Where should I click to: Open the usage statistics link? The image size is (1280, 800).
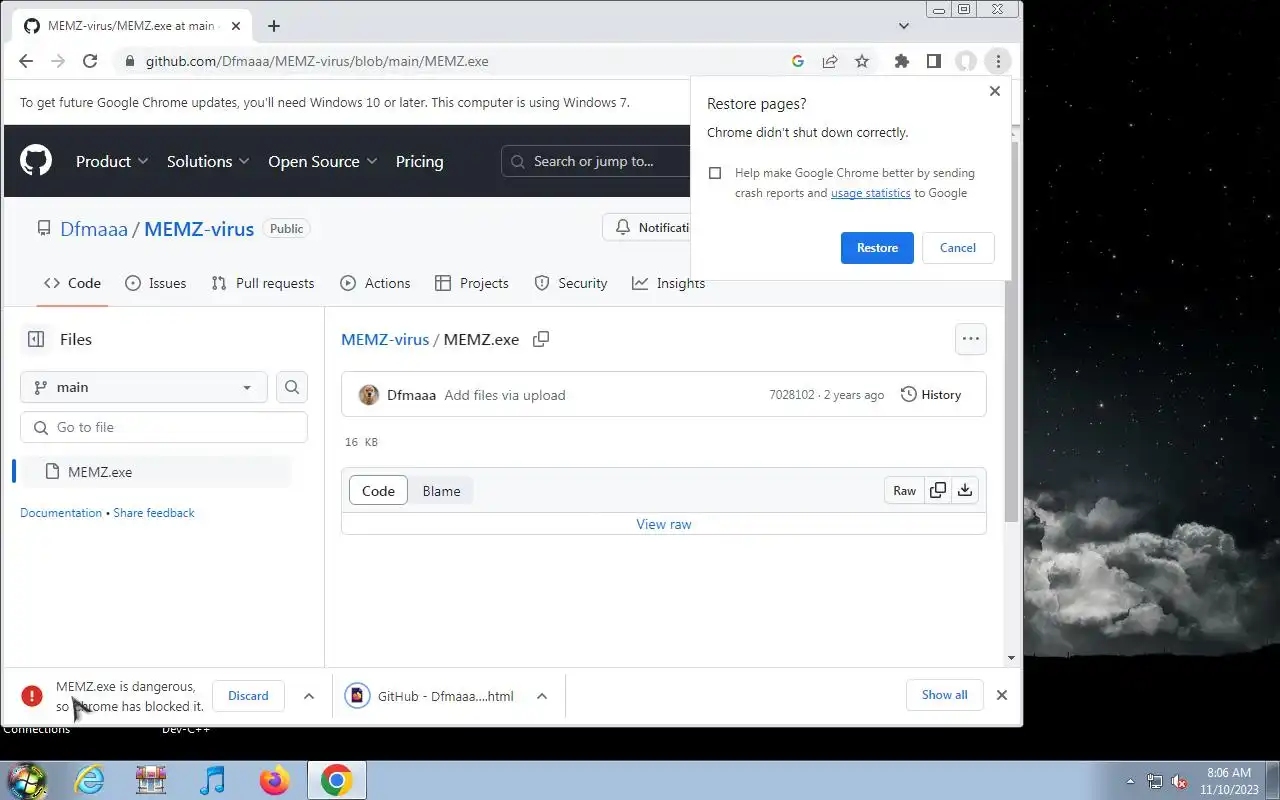871,193
